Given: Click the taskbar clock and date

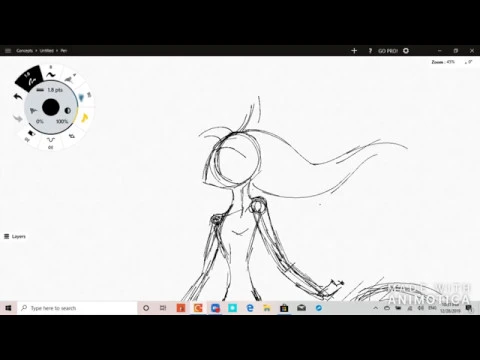Looking at the screenshot, I should [450, 308].
